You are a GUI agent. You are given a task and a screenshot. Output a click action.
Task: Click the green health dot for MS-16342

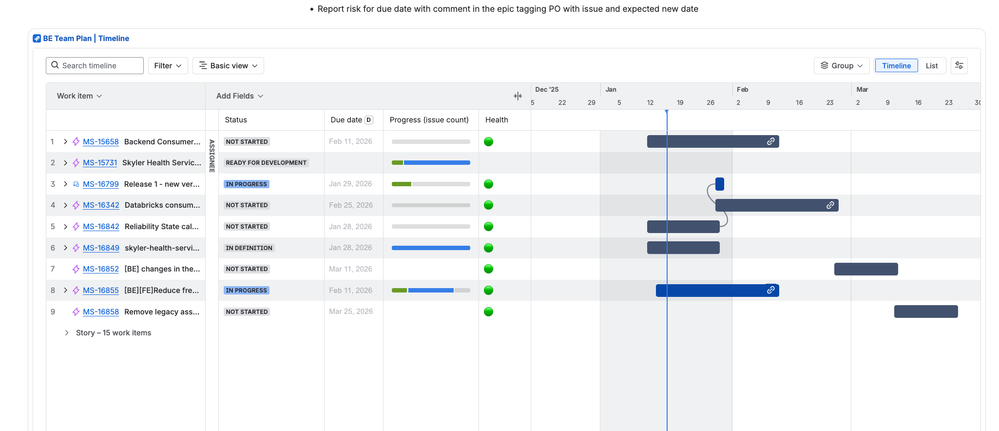point(489,205)
